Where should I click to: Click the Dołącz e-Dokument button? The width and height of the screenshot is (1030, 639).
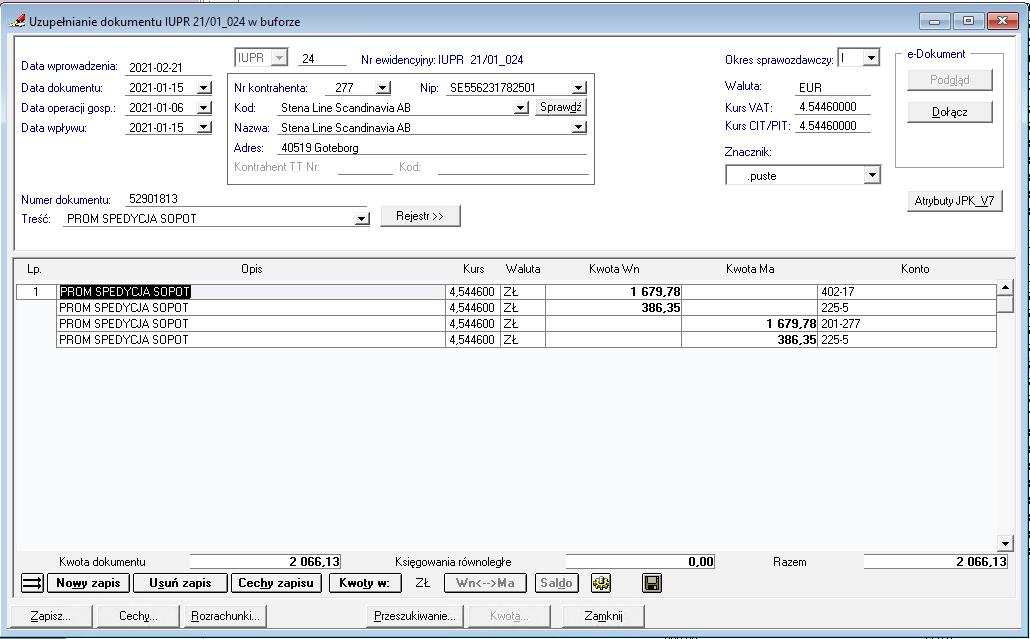tap(950, 112)
